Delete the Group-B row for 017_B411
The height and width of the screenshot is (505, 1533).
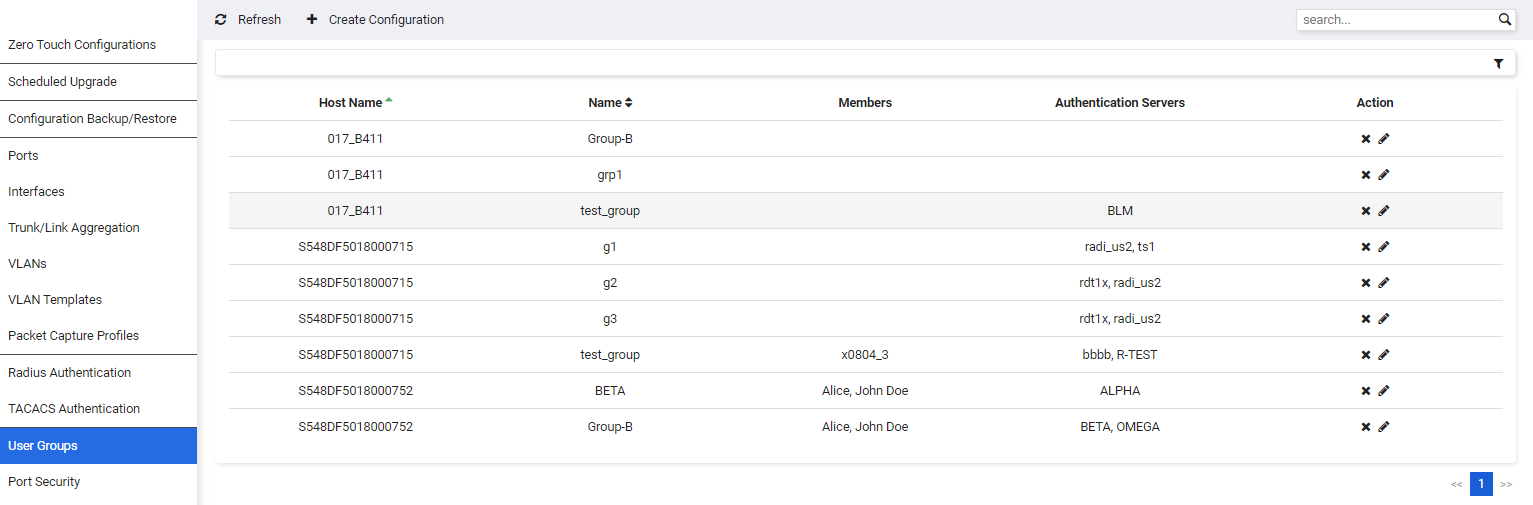1365,139
